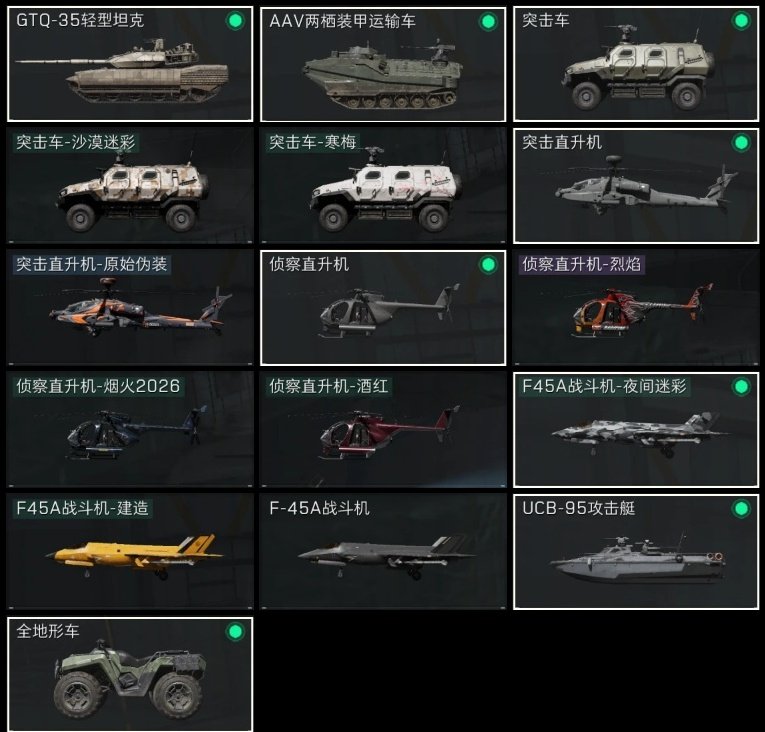Toggle green indicator on 侦察直升机 card
Viewport: 765px width, 732px height.
[488, 265]
